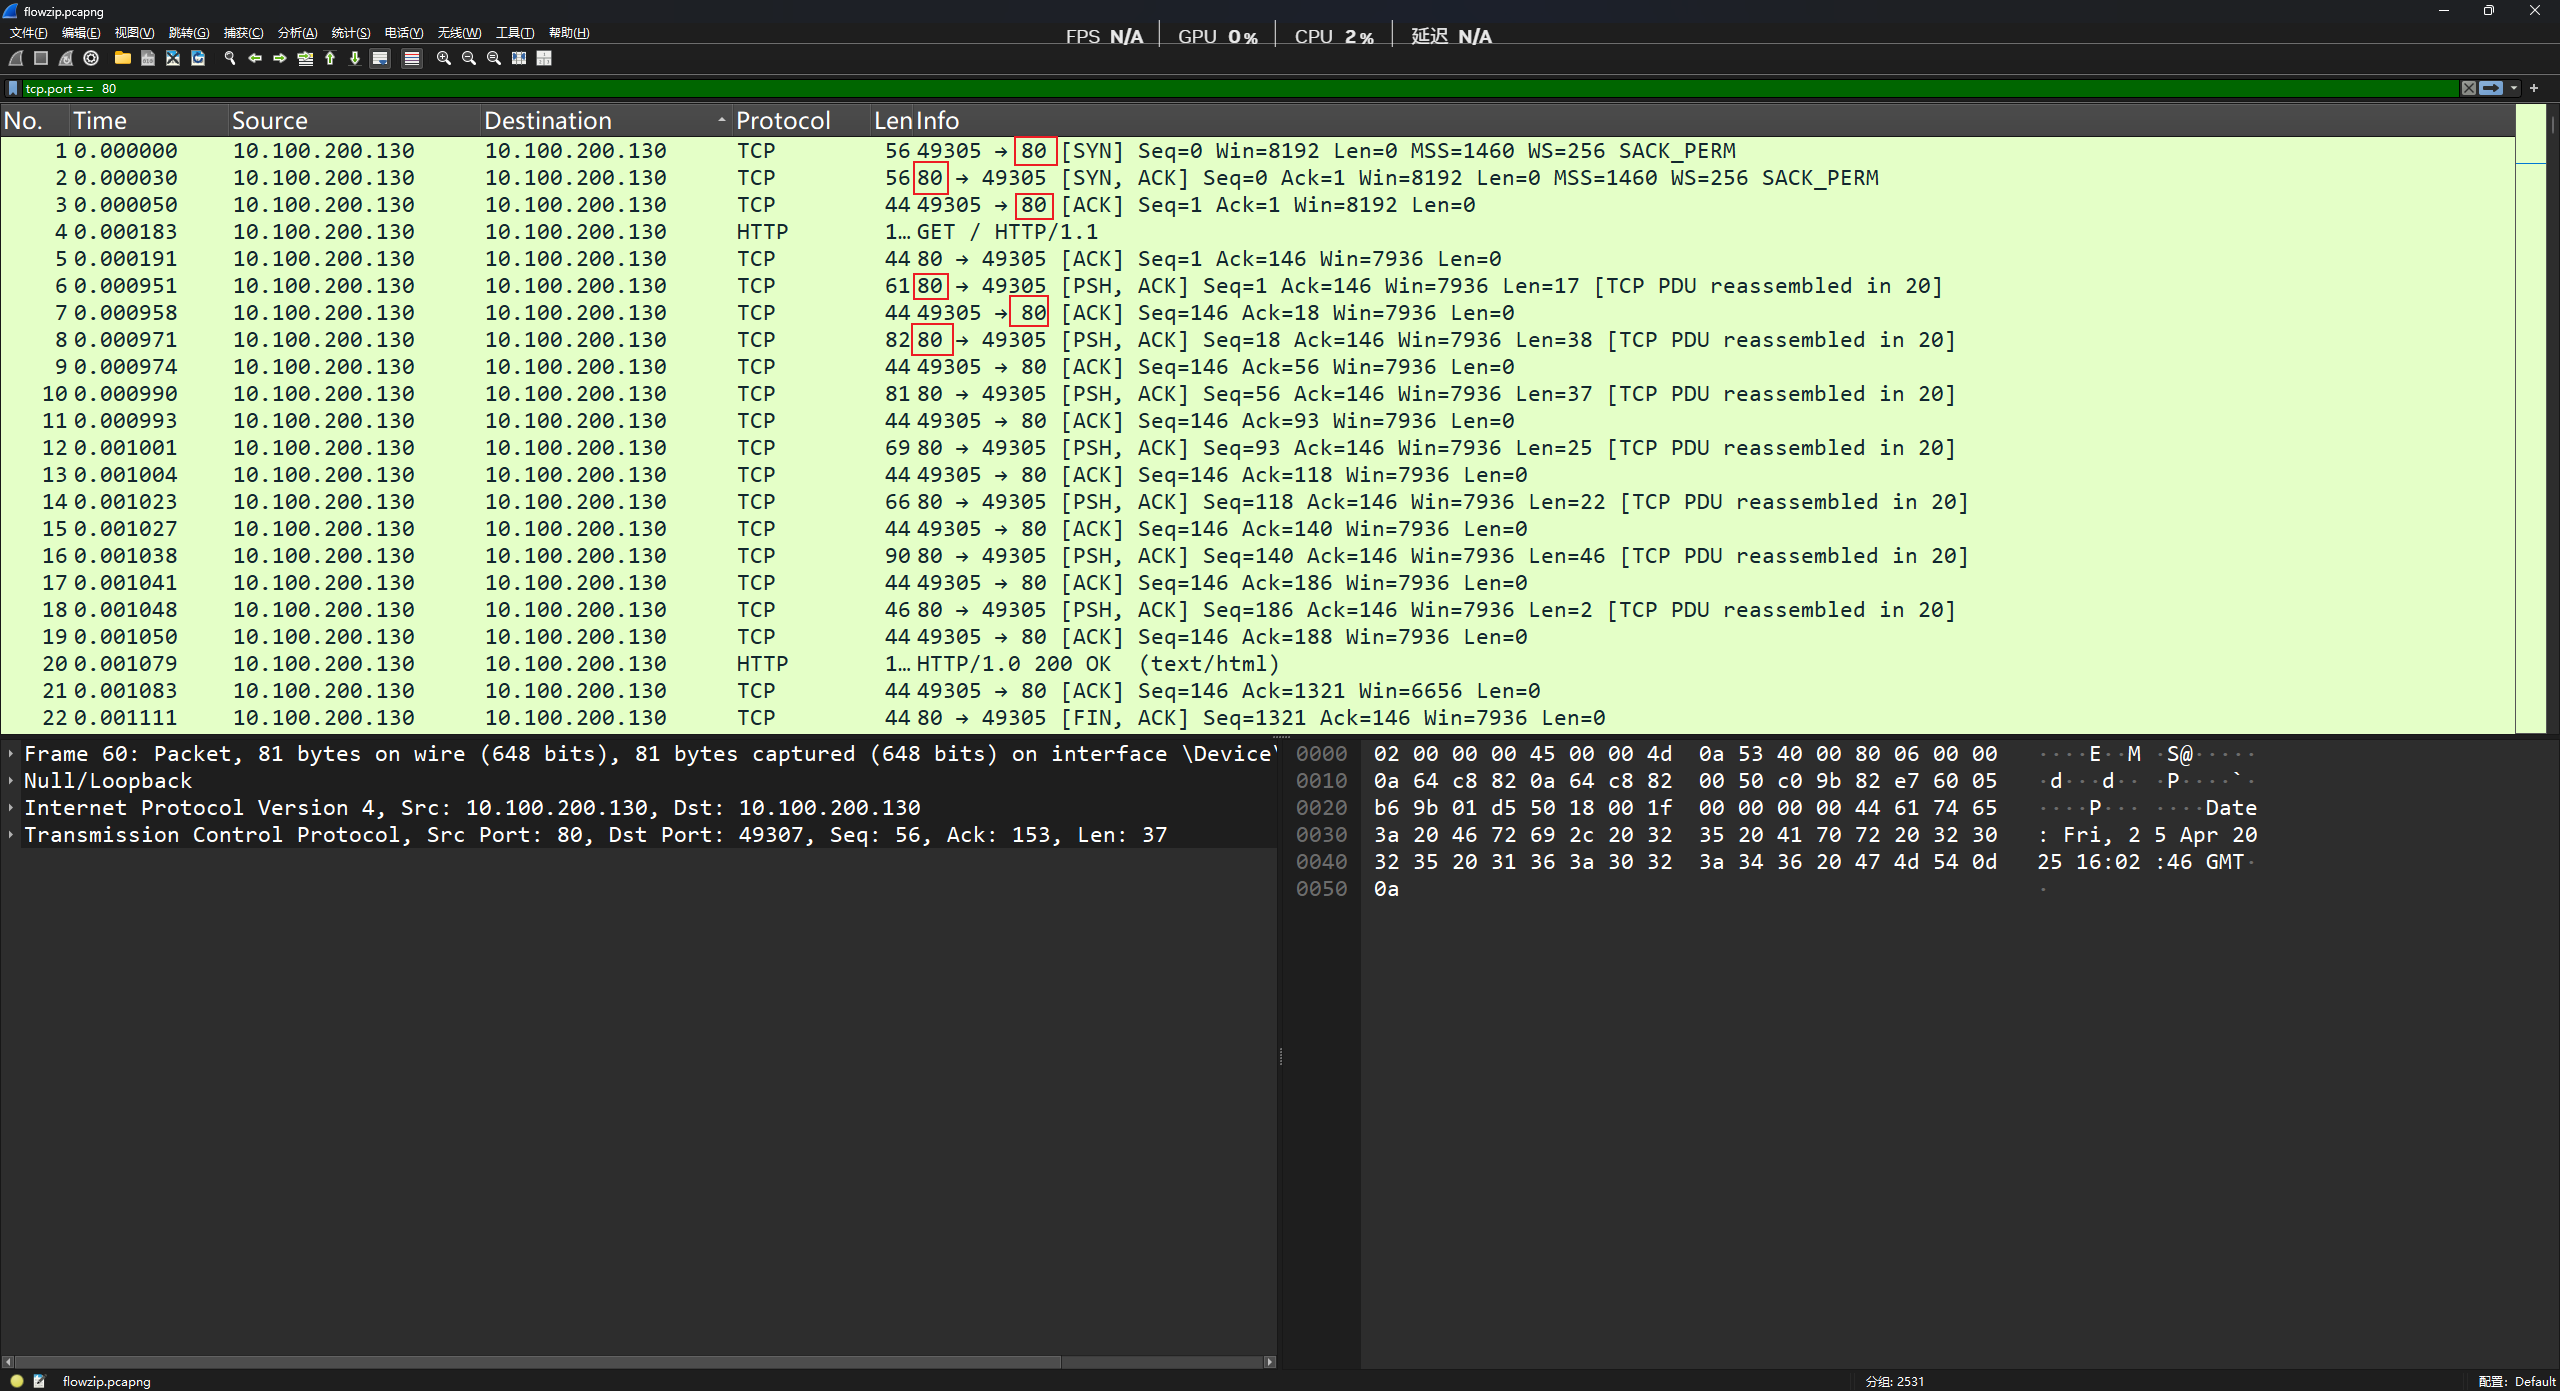Open the 统计(S) menu
The height and width of the screenshot is (1391, 2560).
coord(350,33)
